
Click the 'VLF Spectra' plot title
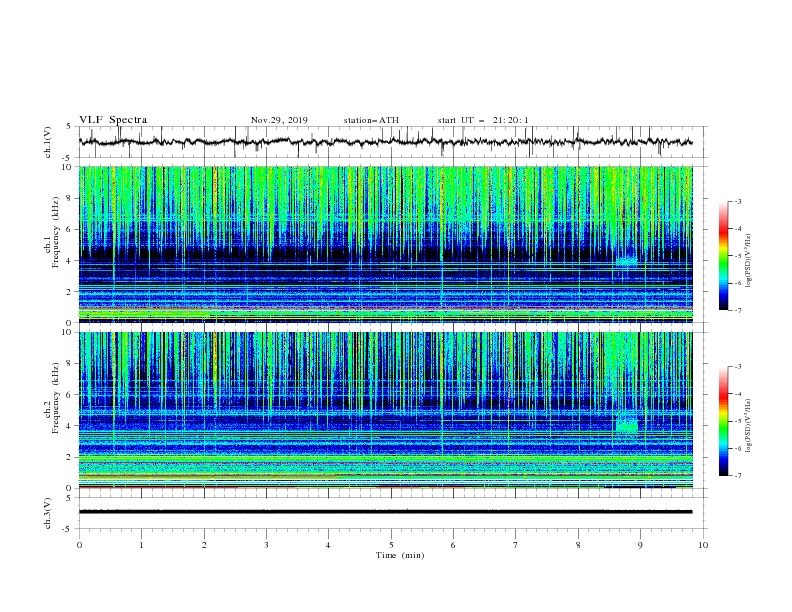tap(113, 120)
